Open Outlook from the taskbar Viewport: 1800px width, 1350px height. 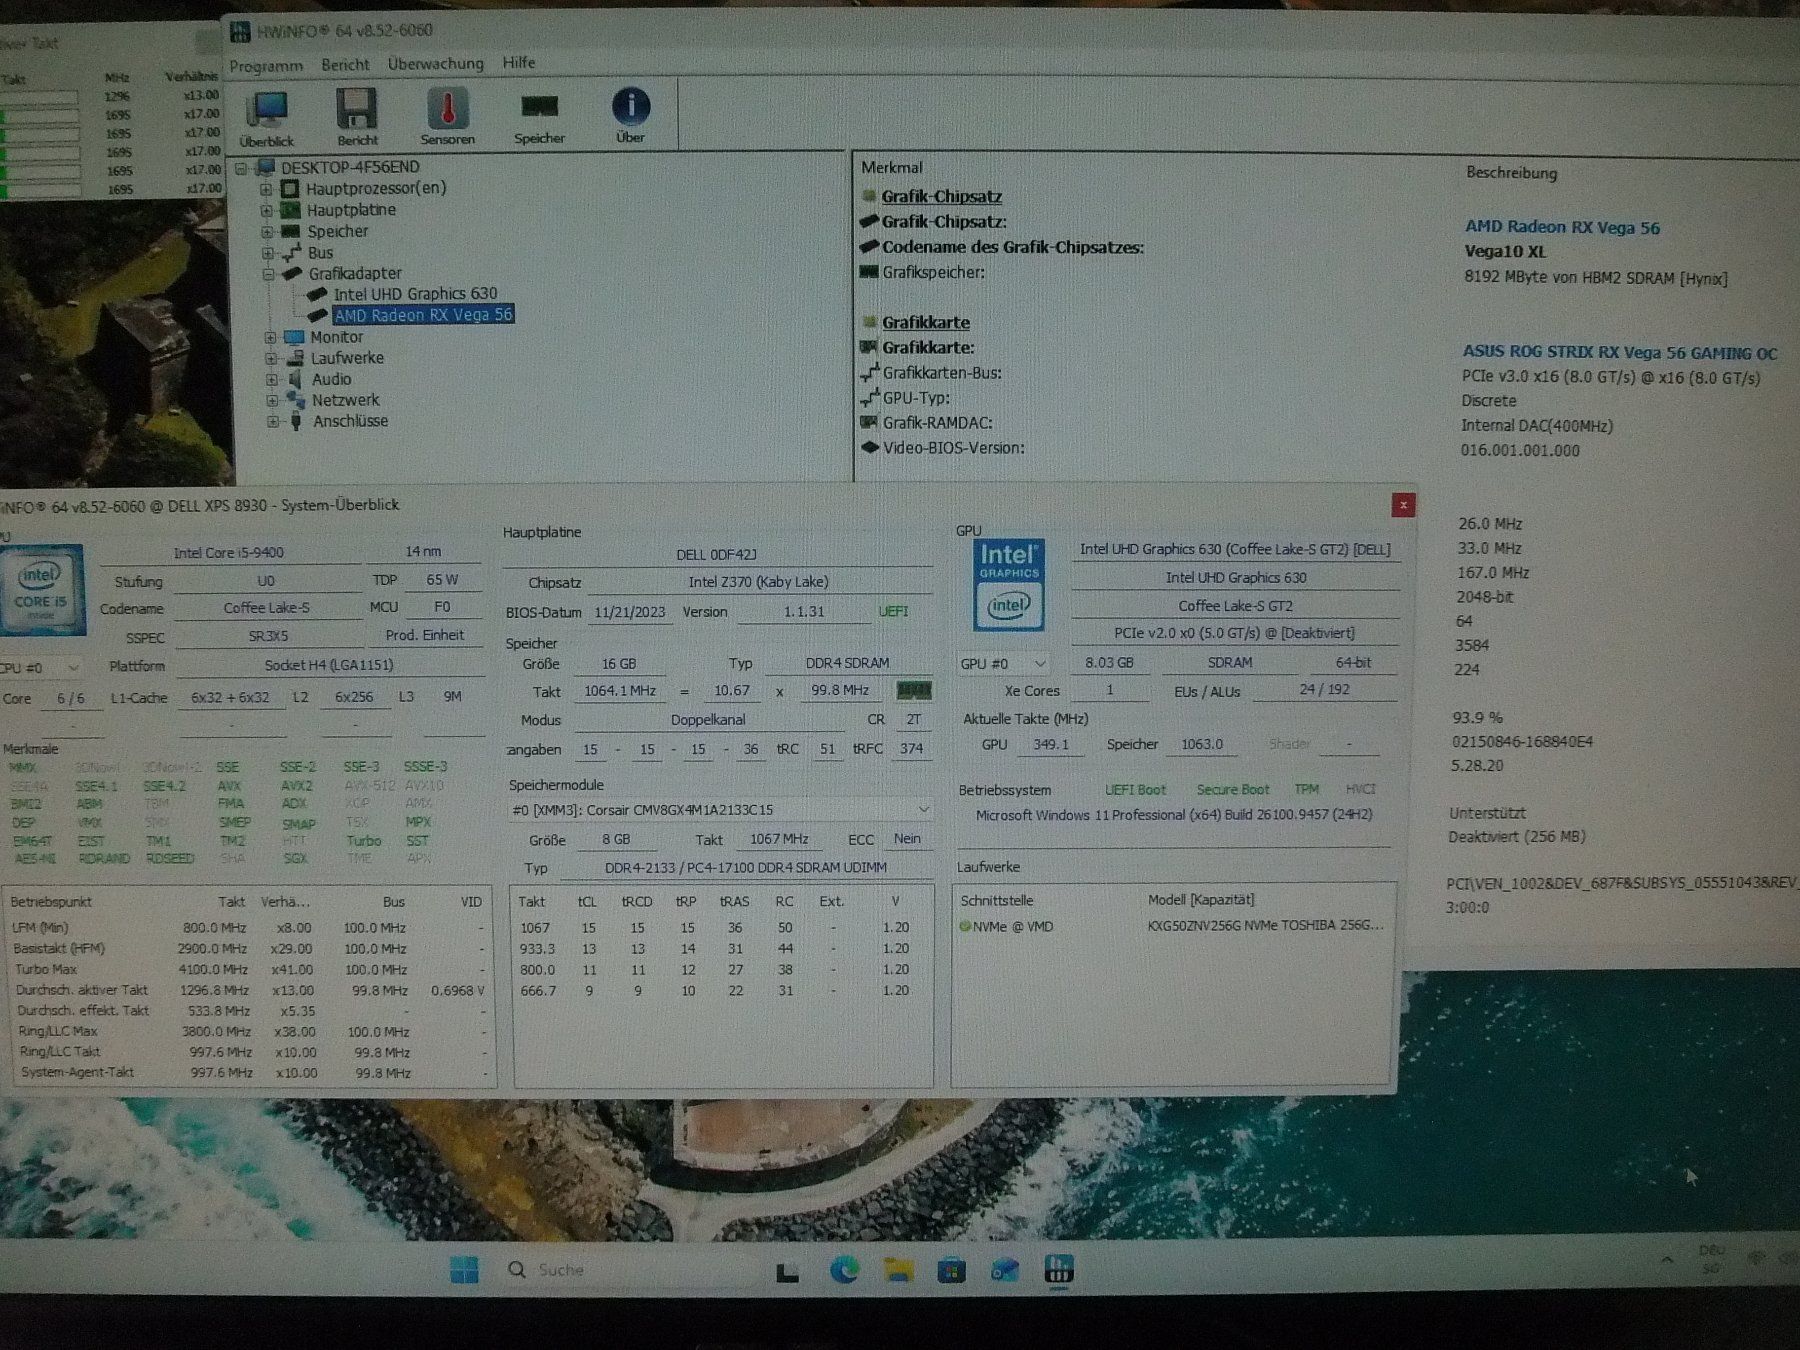pyautogui.click(x=1005, y=1270)
